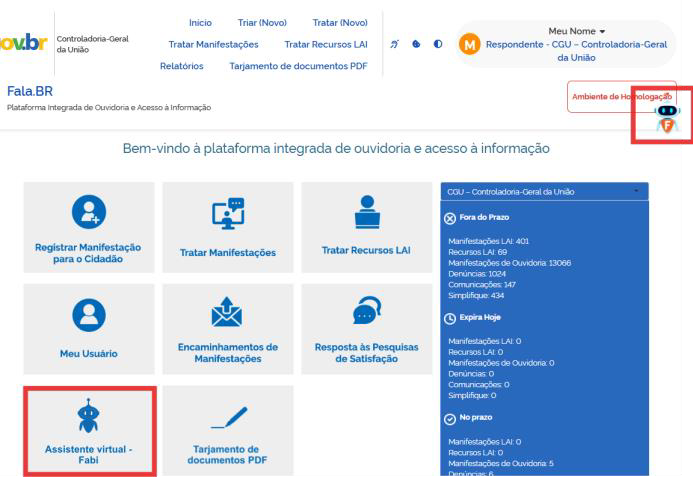The height and width of the screenshot is (477, 693).
Task: Click Expira Hoje Recursos LAI: 0
Action: [x=476, y=352]
